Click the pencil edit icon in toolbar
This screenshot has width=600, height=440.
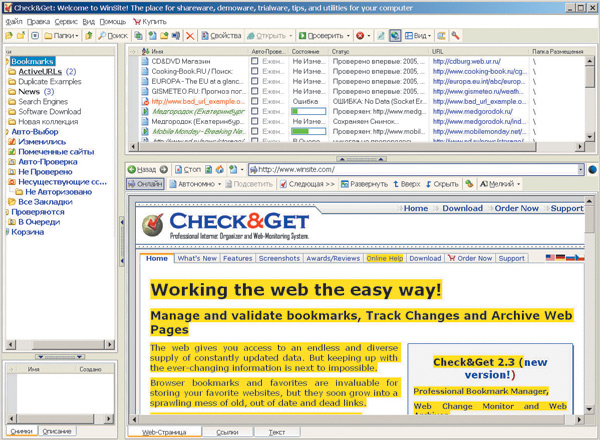(381, 36)
